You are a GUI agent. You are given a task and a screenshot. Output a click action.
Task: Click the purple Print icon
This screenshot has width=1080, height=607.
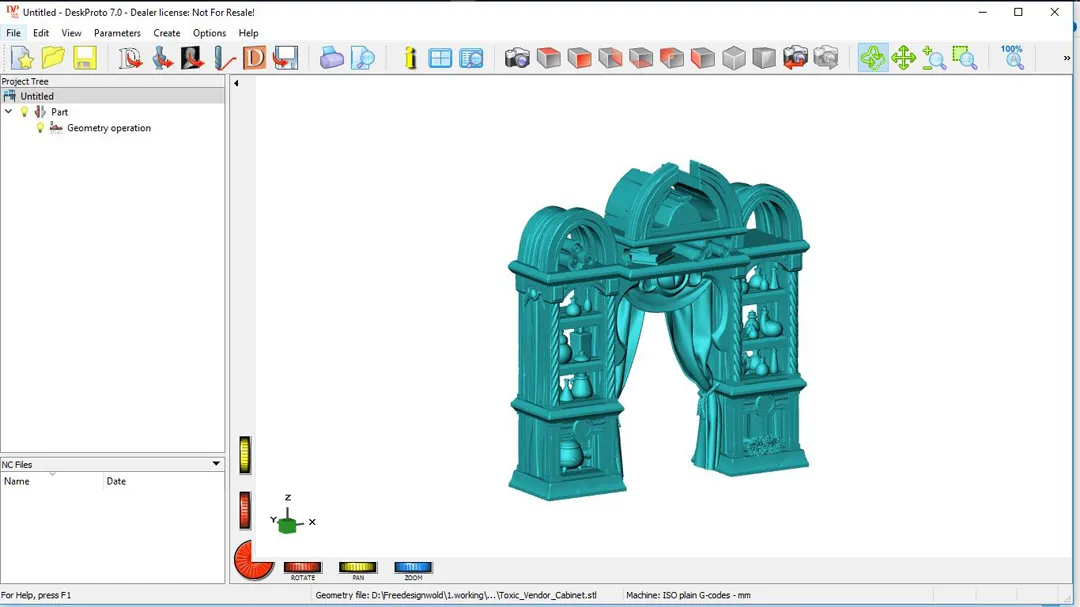pyautogui.click(x=331, y=58)
